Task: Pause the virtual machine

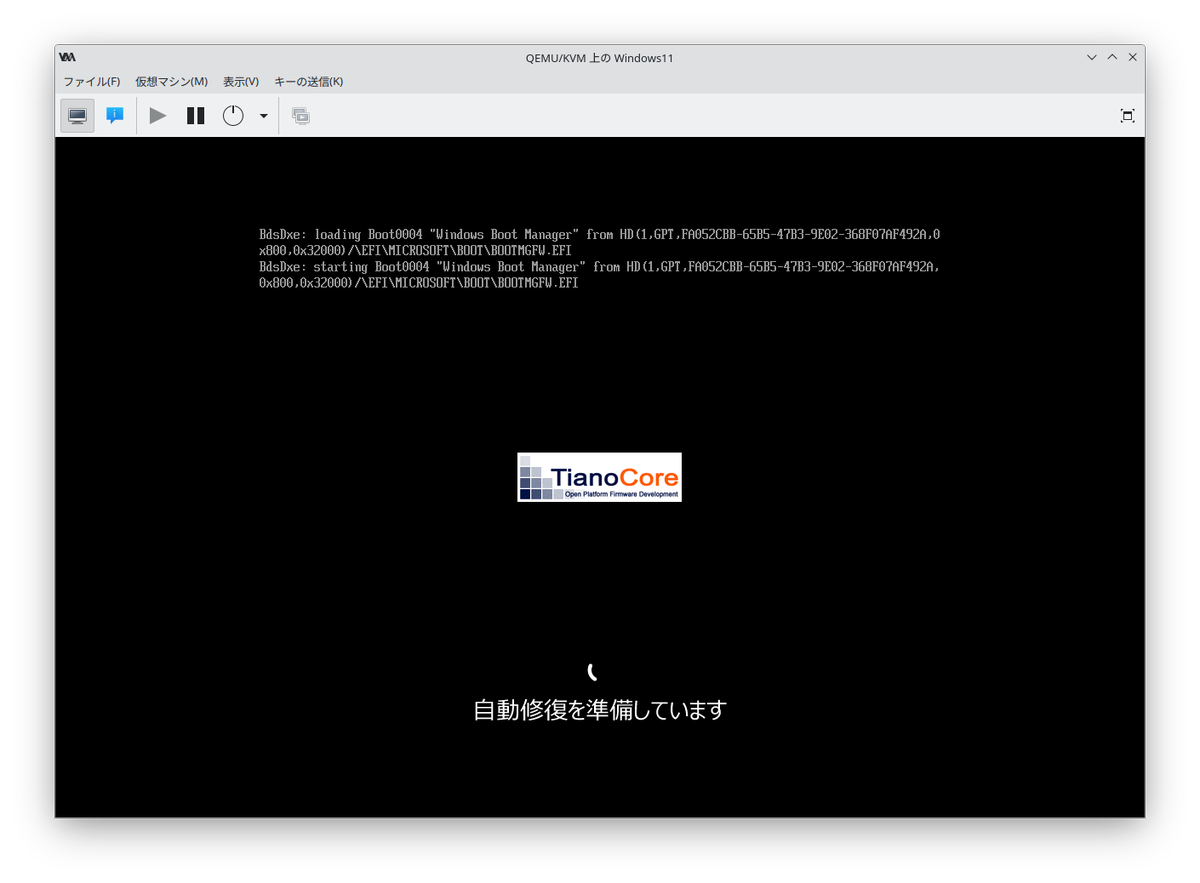Action: click(196, 116)
